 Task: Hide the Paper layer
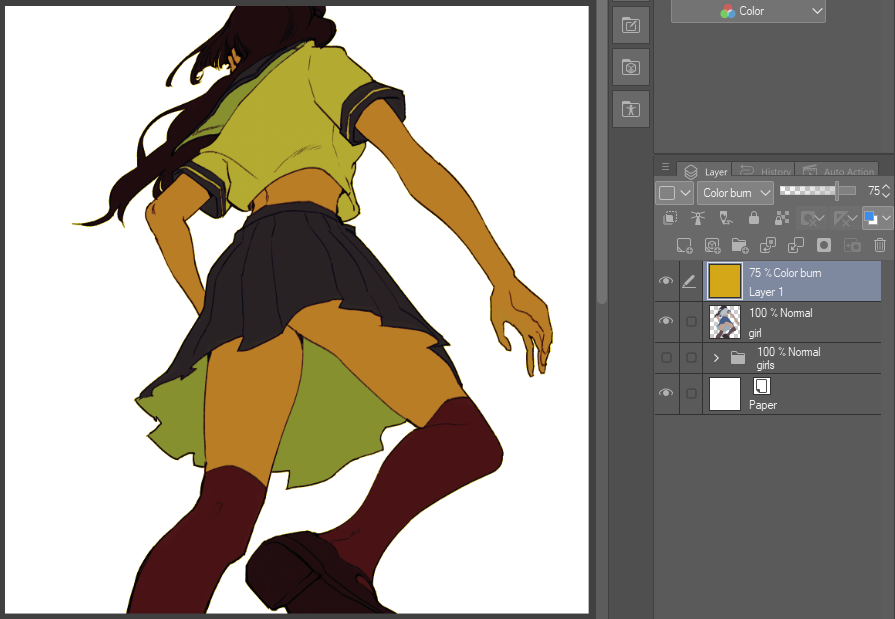point(666,394)
